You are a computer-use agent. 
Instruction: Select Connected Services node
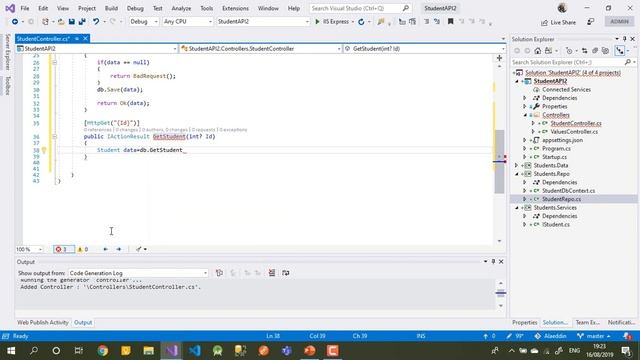[x=566, y=89]
